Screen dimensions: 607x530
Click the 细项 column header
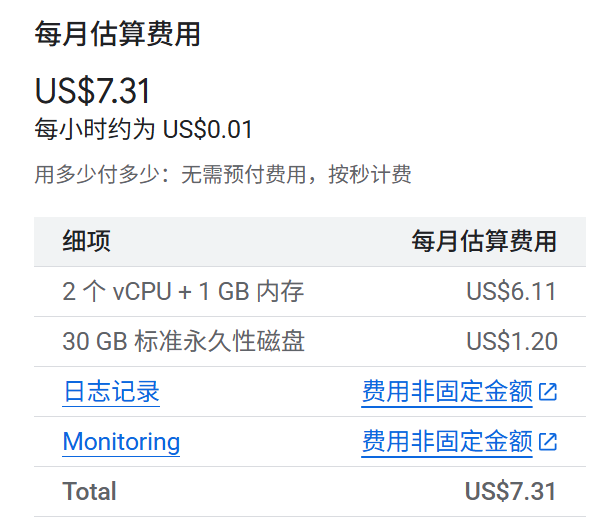click(87, 241)
